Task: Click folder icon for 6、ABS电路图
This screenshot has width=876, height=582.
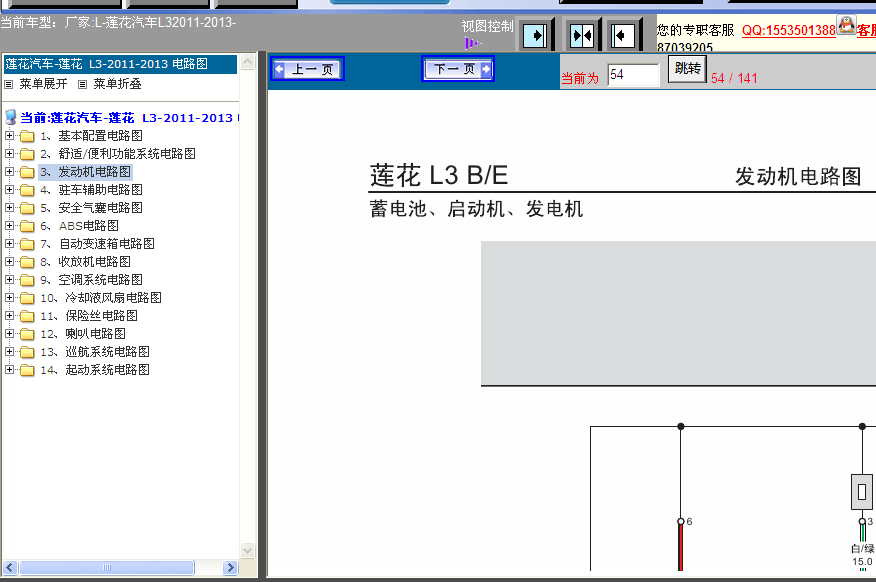Action: [x=27, y=226]
